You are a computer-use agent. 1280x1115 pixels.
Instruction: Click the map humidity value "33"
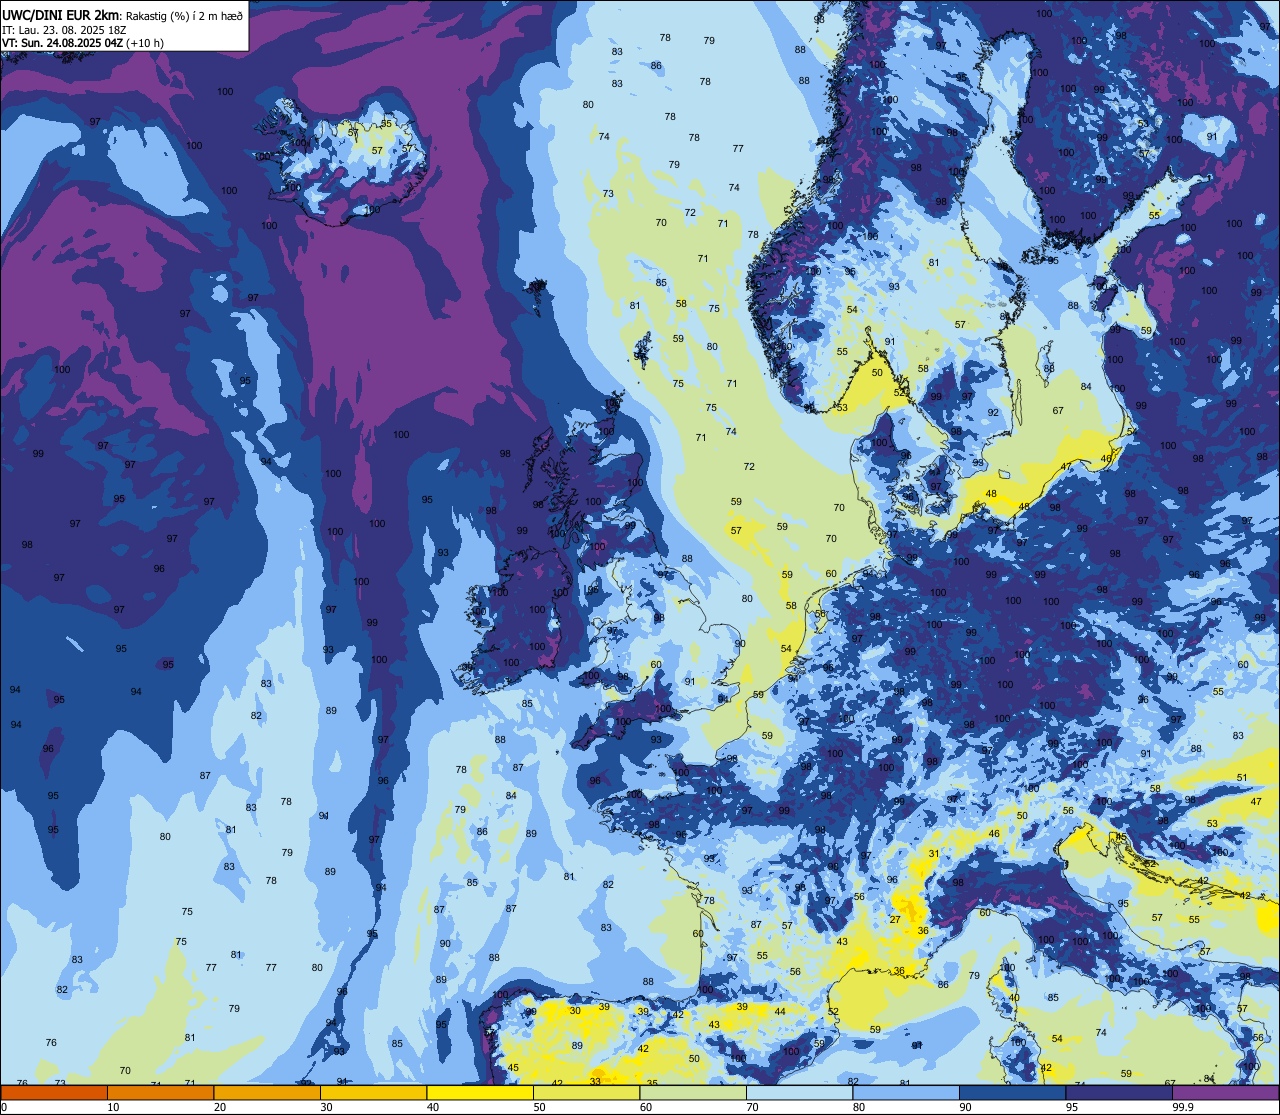click(x=596, y=1081)
